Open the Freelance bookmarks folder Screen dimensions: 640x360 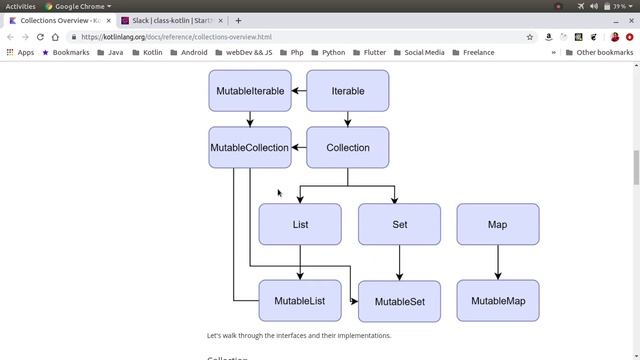[x=473, y=52]
